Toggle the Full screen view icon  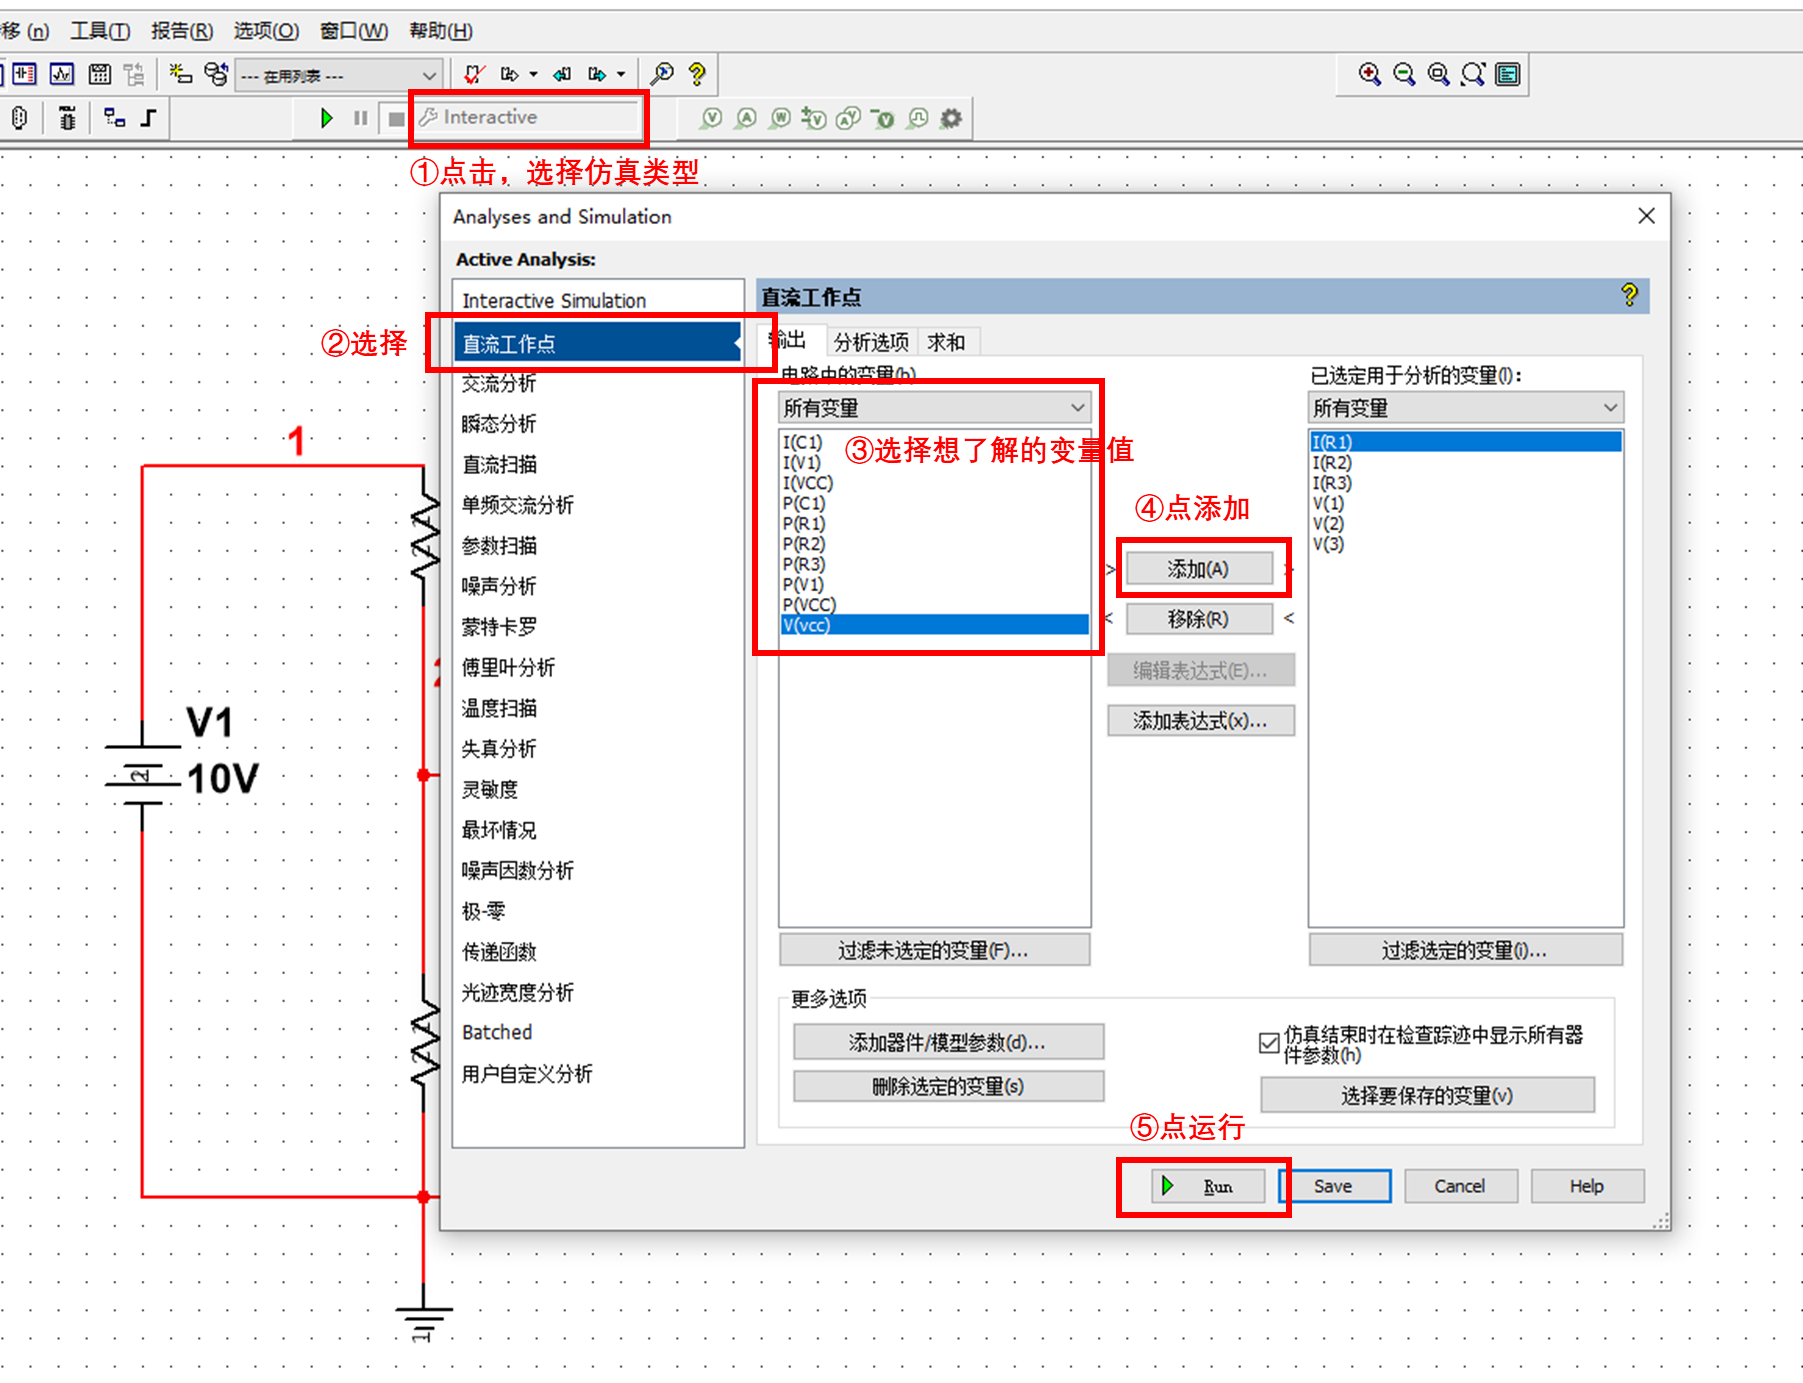click(x=1507, y=74)
